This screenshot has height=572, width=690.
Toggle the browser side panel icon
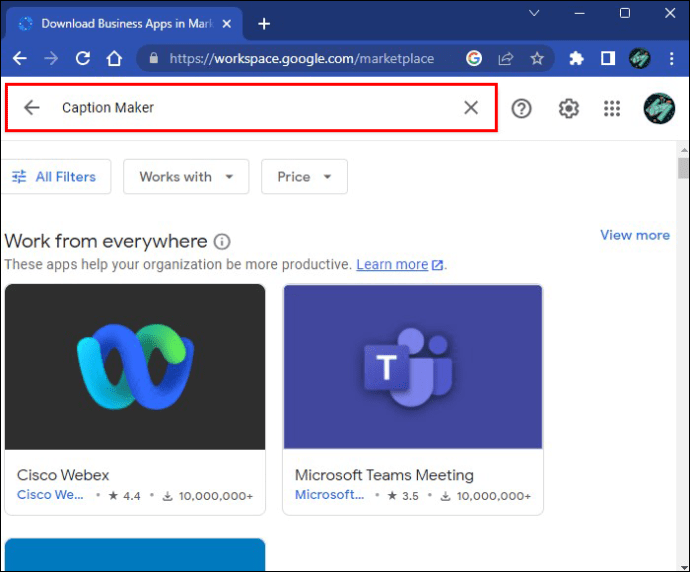point(608,58)
